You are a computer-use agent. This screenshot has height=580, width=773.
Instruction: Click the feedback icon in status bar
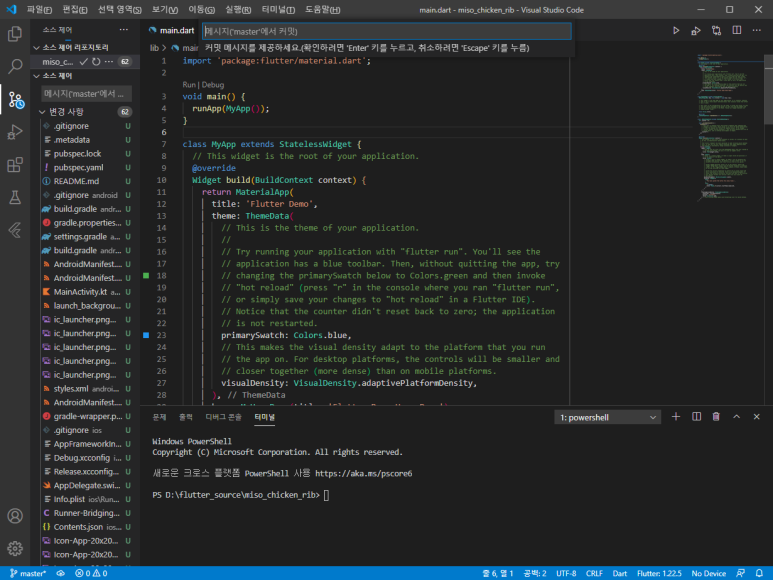pos(740,573)
